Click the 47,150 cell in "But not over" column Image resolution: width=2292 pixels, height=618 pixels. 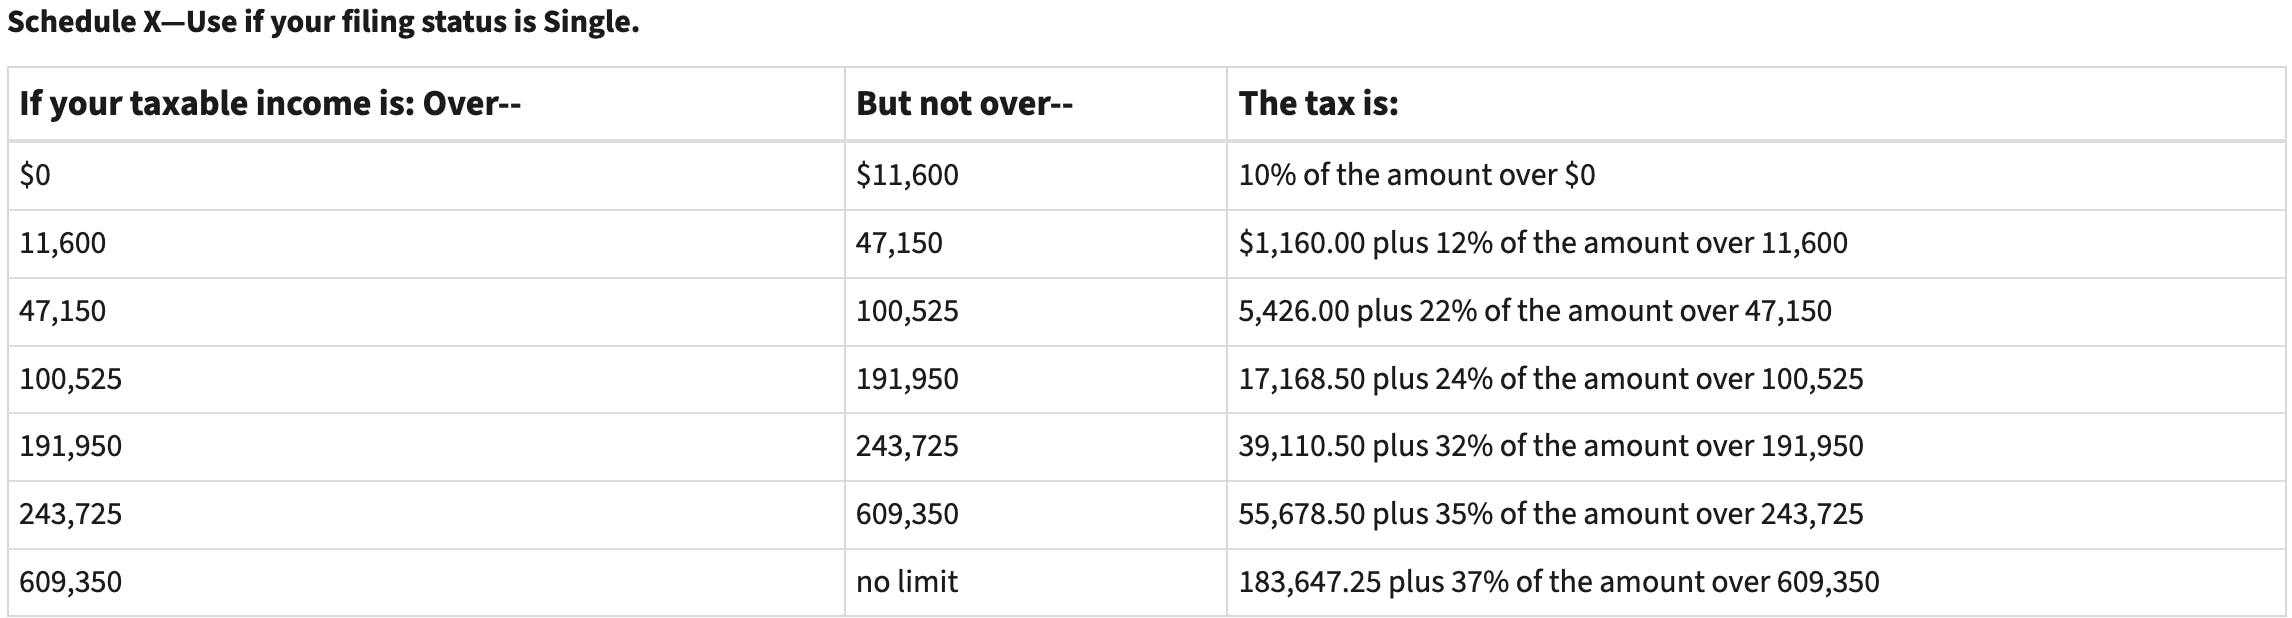(899, 243)
